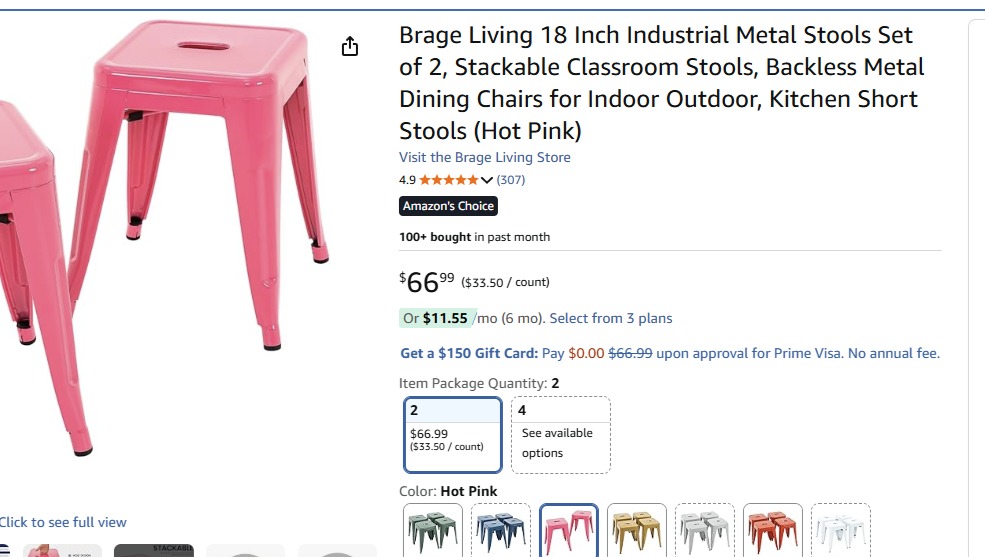Visit the Brage Living Store

pos(485,157)
